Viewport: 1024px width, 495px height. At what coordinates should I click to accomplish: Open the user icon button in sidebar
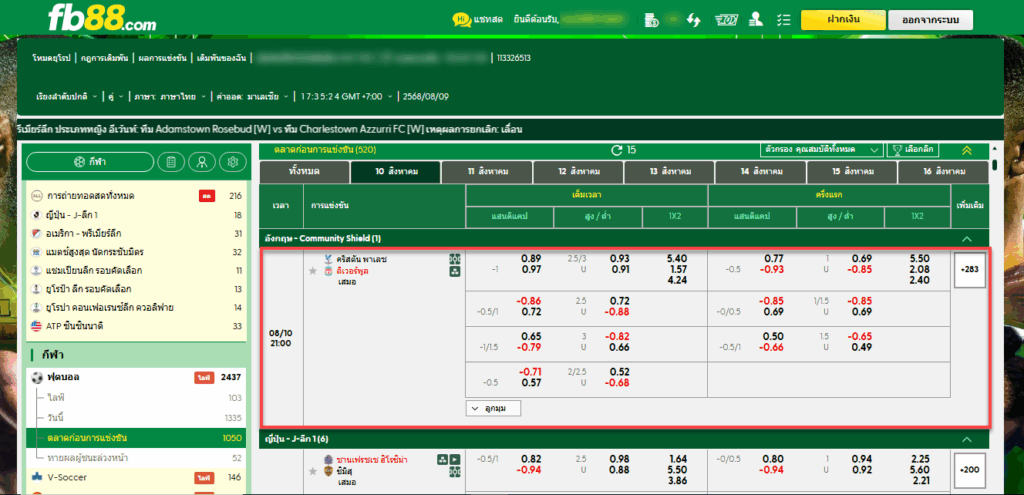(x=201, y=162)
